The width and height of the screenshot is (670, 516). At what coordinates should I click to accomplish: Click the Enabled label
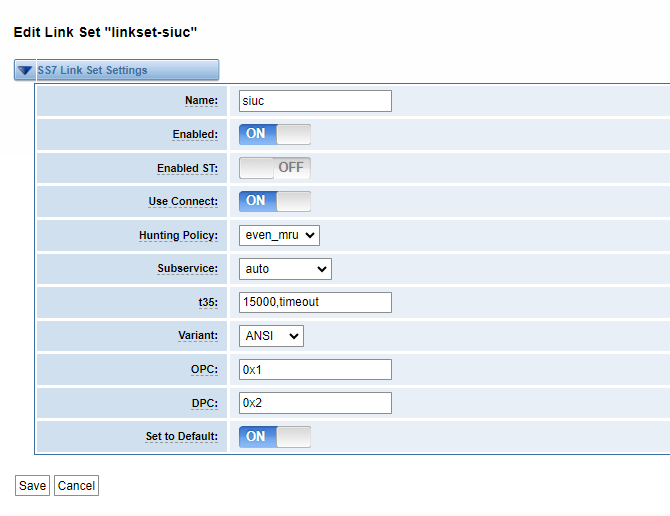point(195,134)
